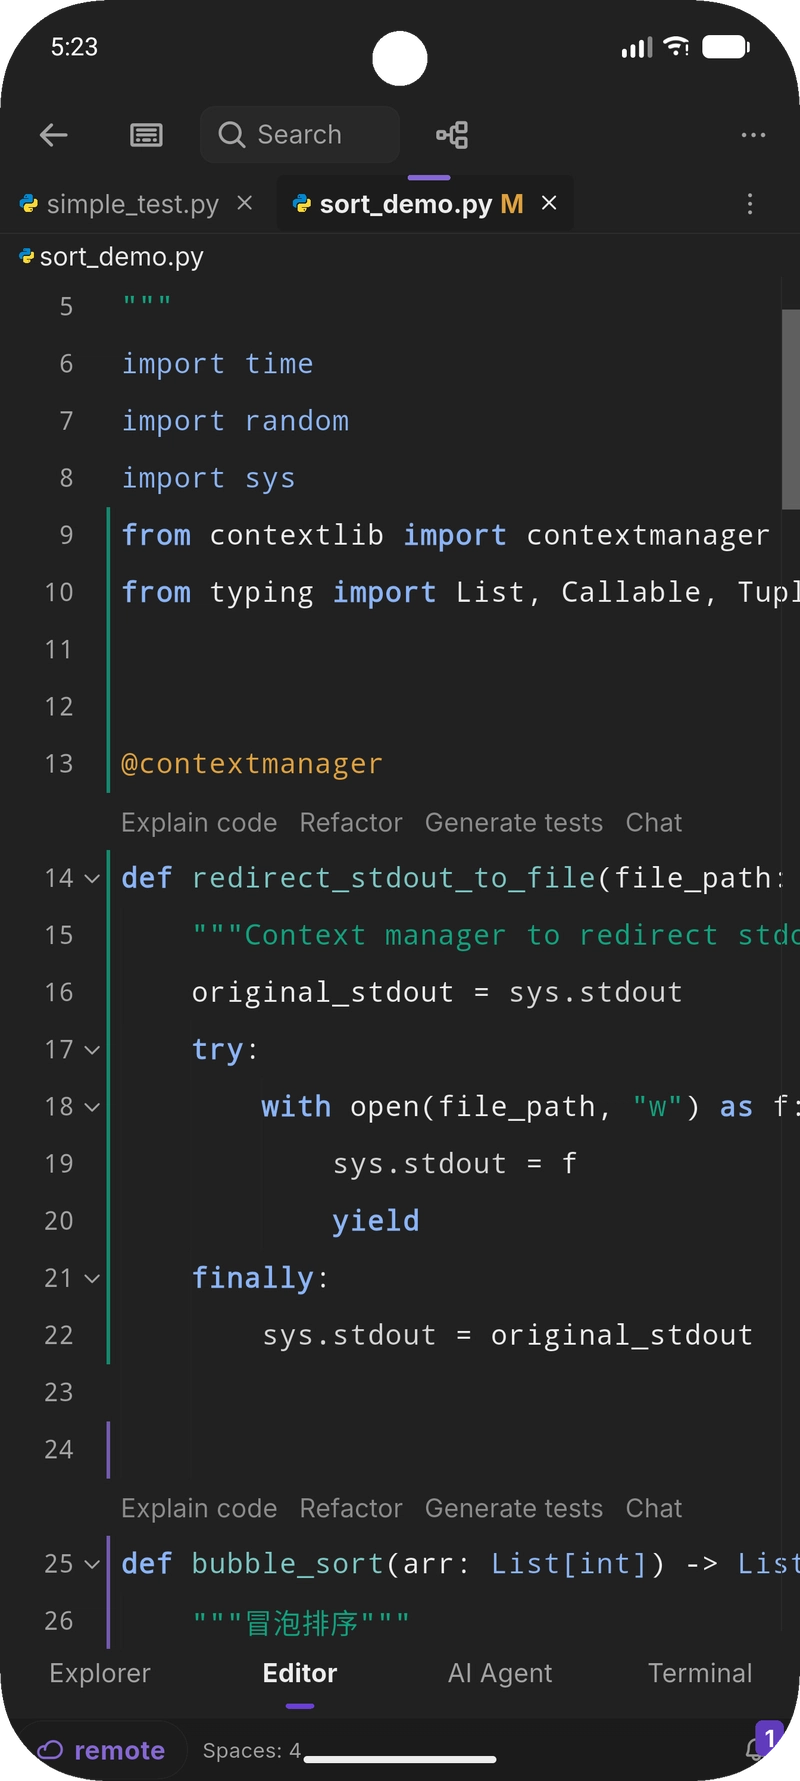Click Chat above bubble_sort
Screen dimensions: 800x1781
(x=654, y=1508)
